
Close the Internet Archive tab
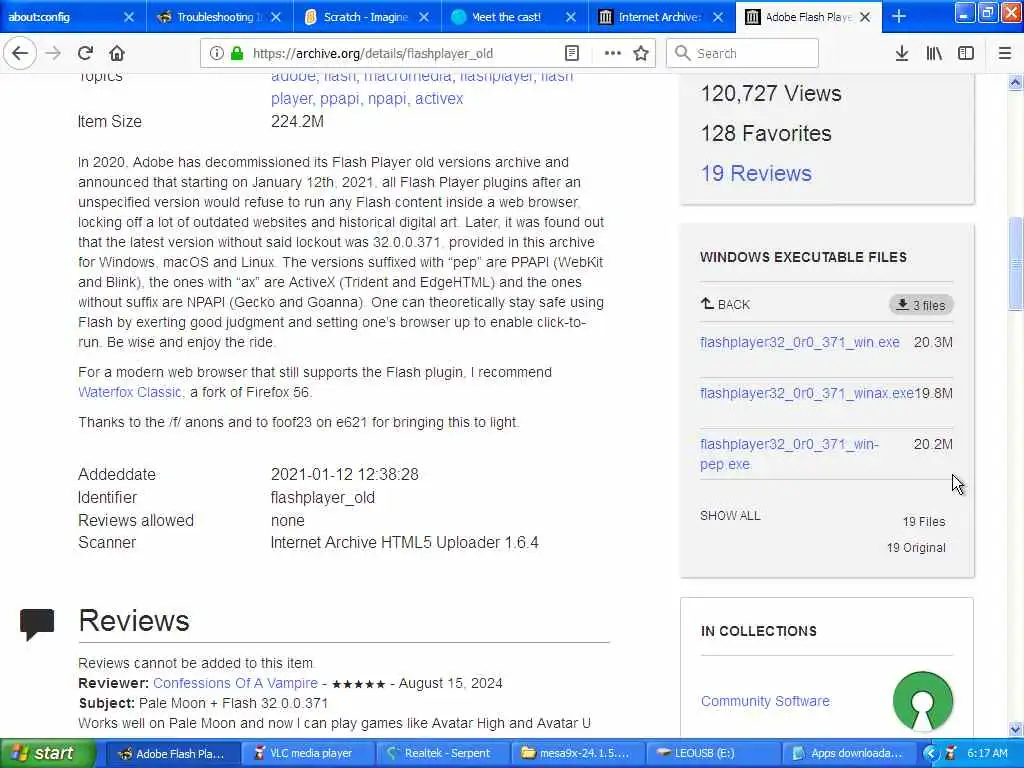coord(718,17)
